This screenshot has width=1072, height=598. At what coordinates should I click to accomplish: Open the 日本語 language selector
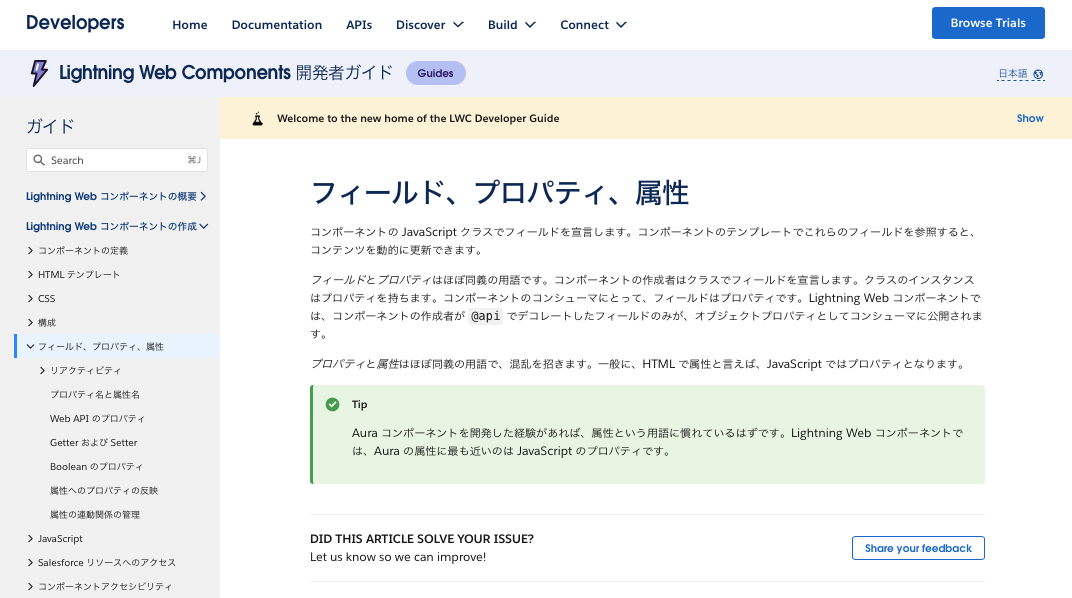(x=1020, y=74)
